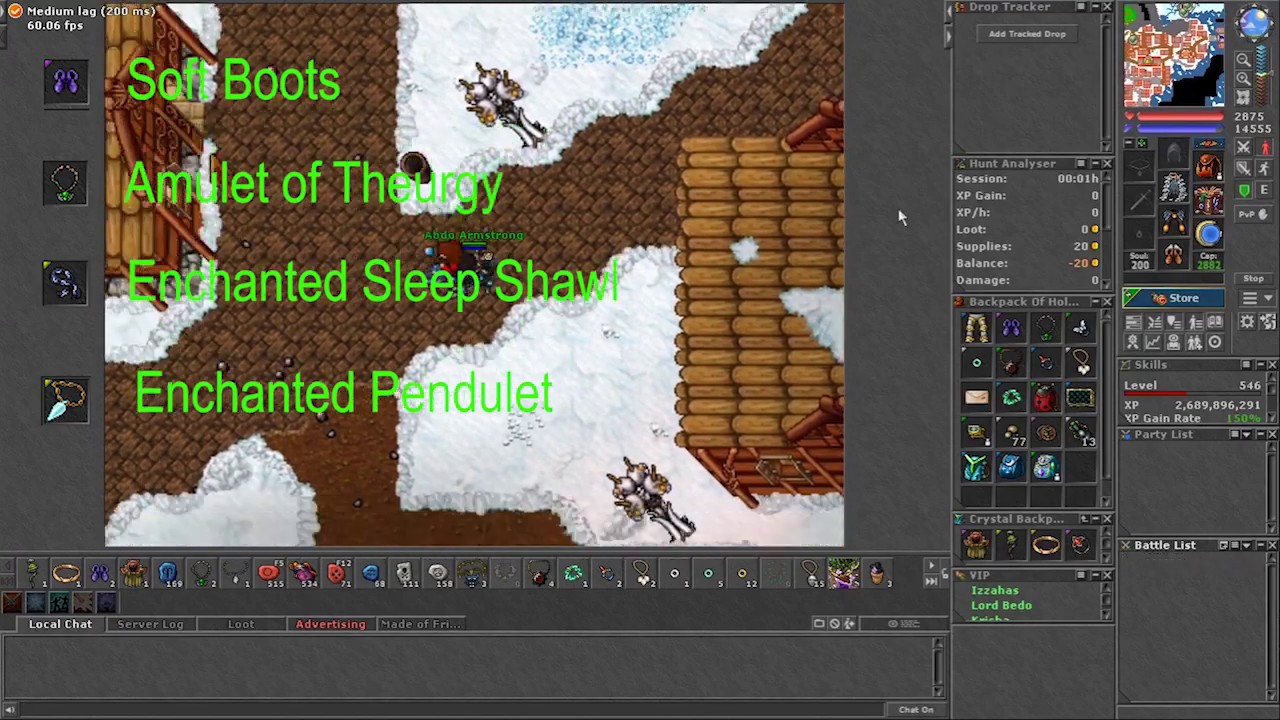Viewport: 1280px width, 720px height.
Task: Go up one container in Crystal Backpack
Action: (1084, 519)
